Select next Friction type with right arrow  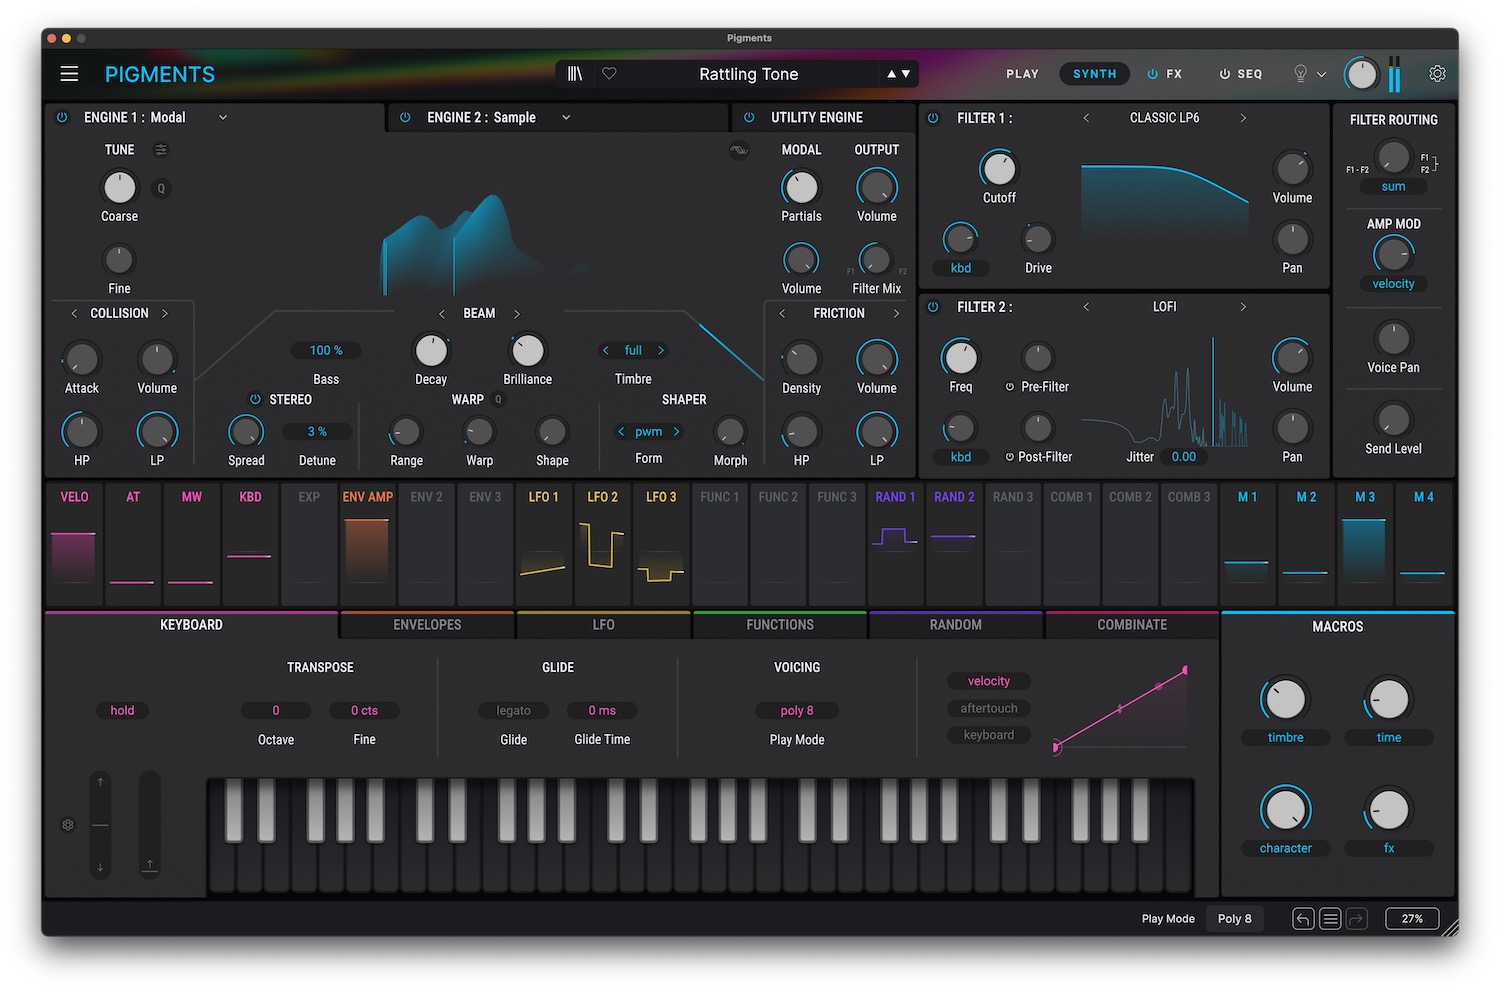896,314
